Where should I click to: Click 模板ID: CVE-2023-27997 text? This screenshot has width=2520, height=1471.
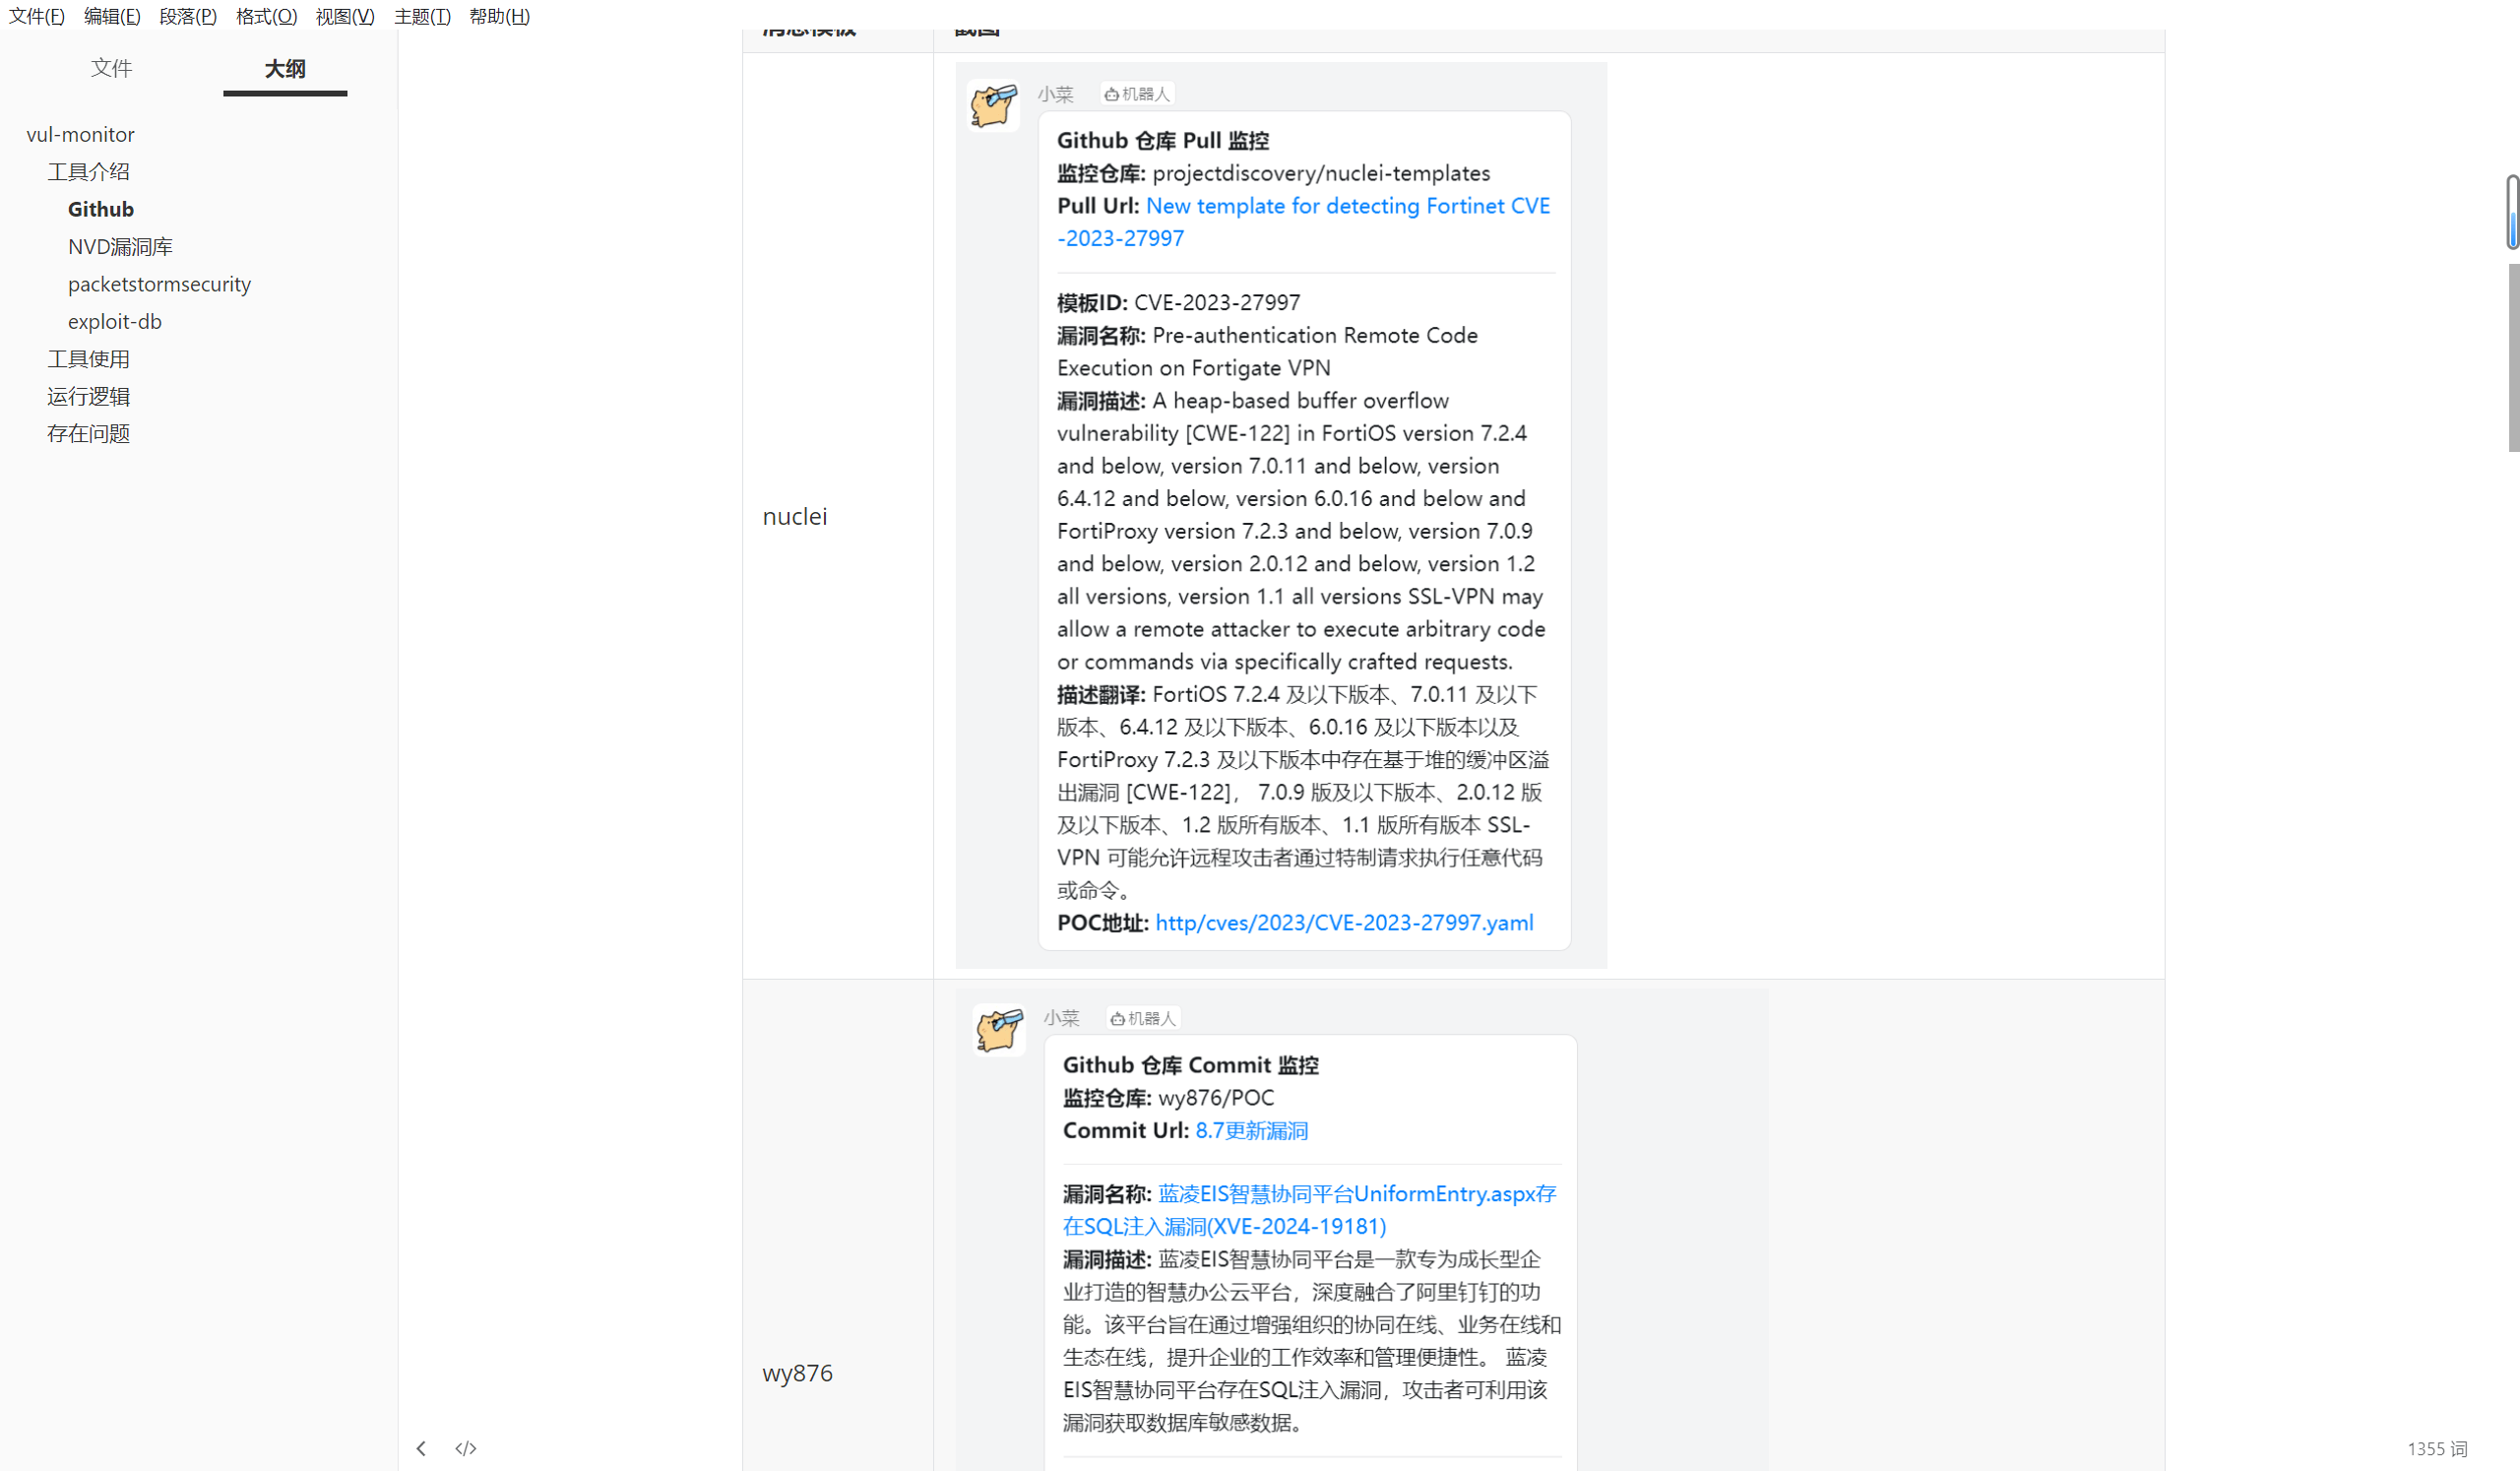1179,302
